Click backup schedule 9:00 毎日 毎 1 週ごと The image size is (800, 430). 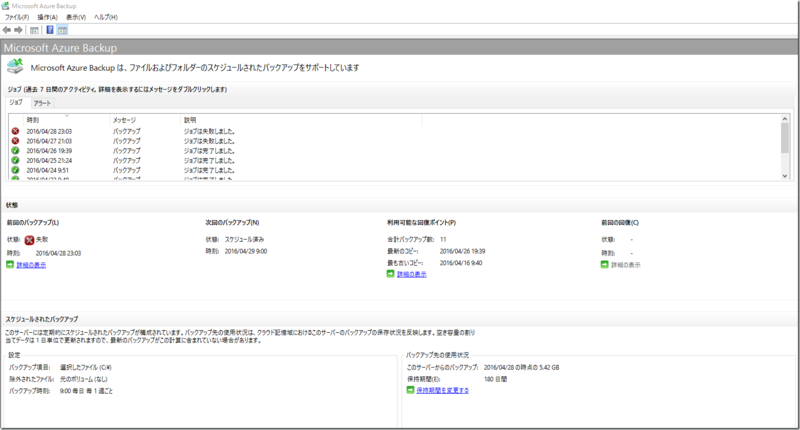pos(86,391)
